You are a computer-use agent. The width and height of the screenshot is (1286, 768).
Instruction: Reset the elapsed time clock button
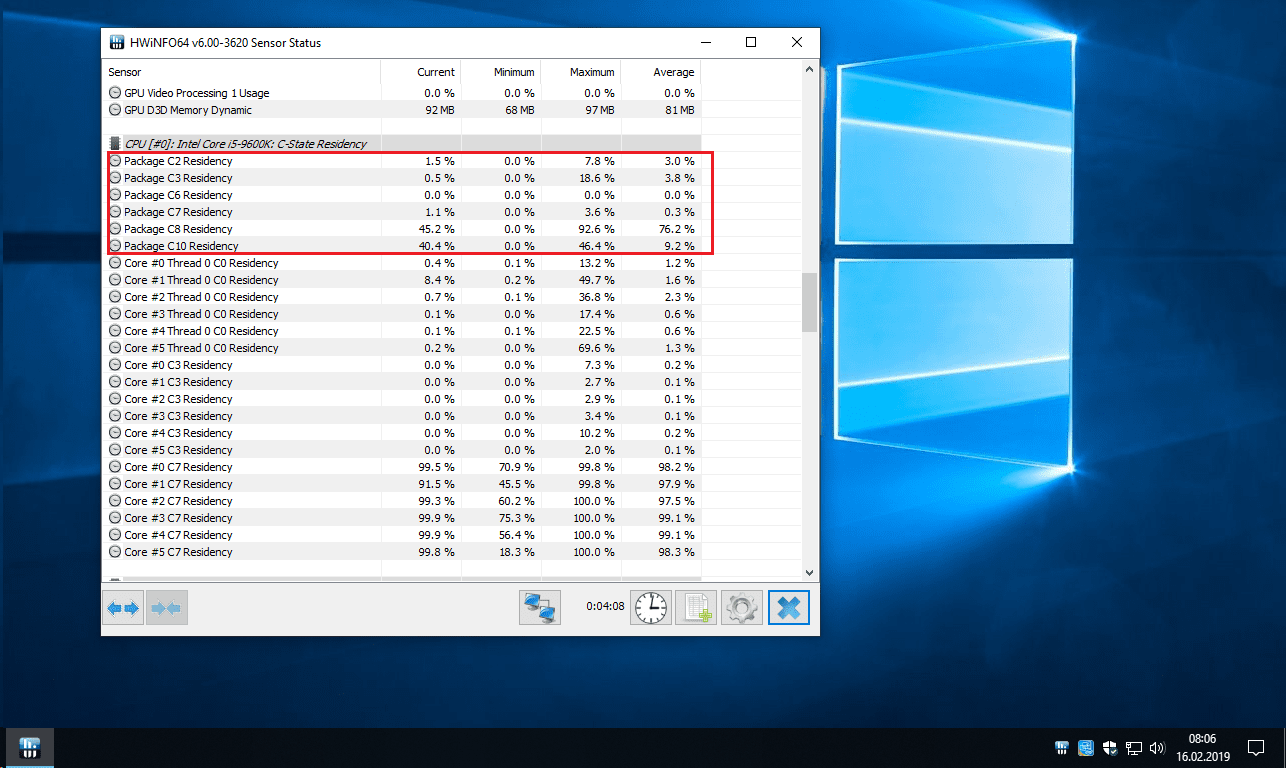point(651,608)
